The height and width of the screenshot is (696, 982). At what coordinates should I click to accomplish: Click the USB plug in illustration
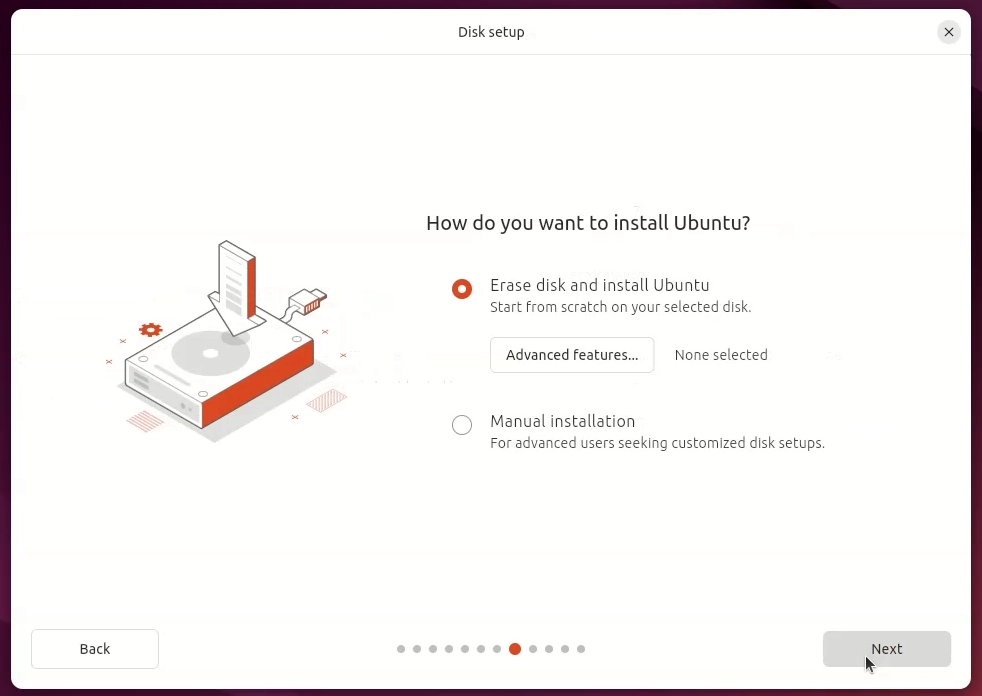308,301
